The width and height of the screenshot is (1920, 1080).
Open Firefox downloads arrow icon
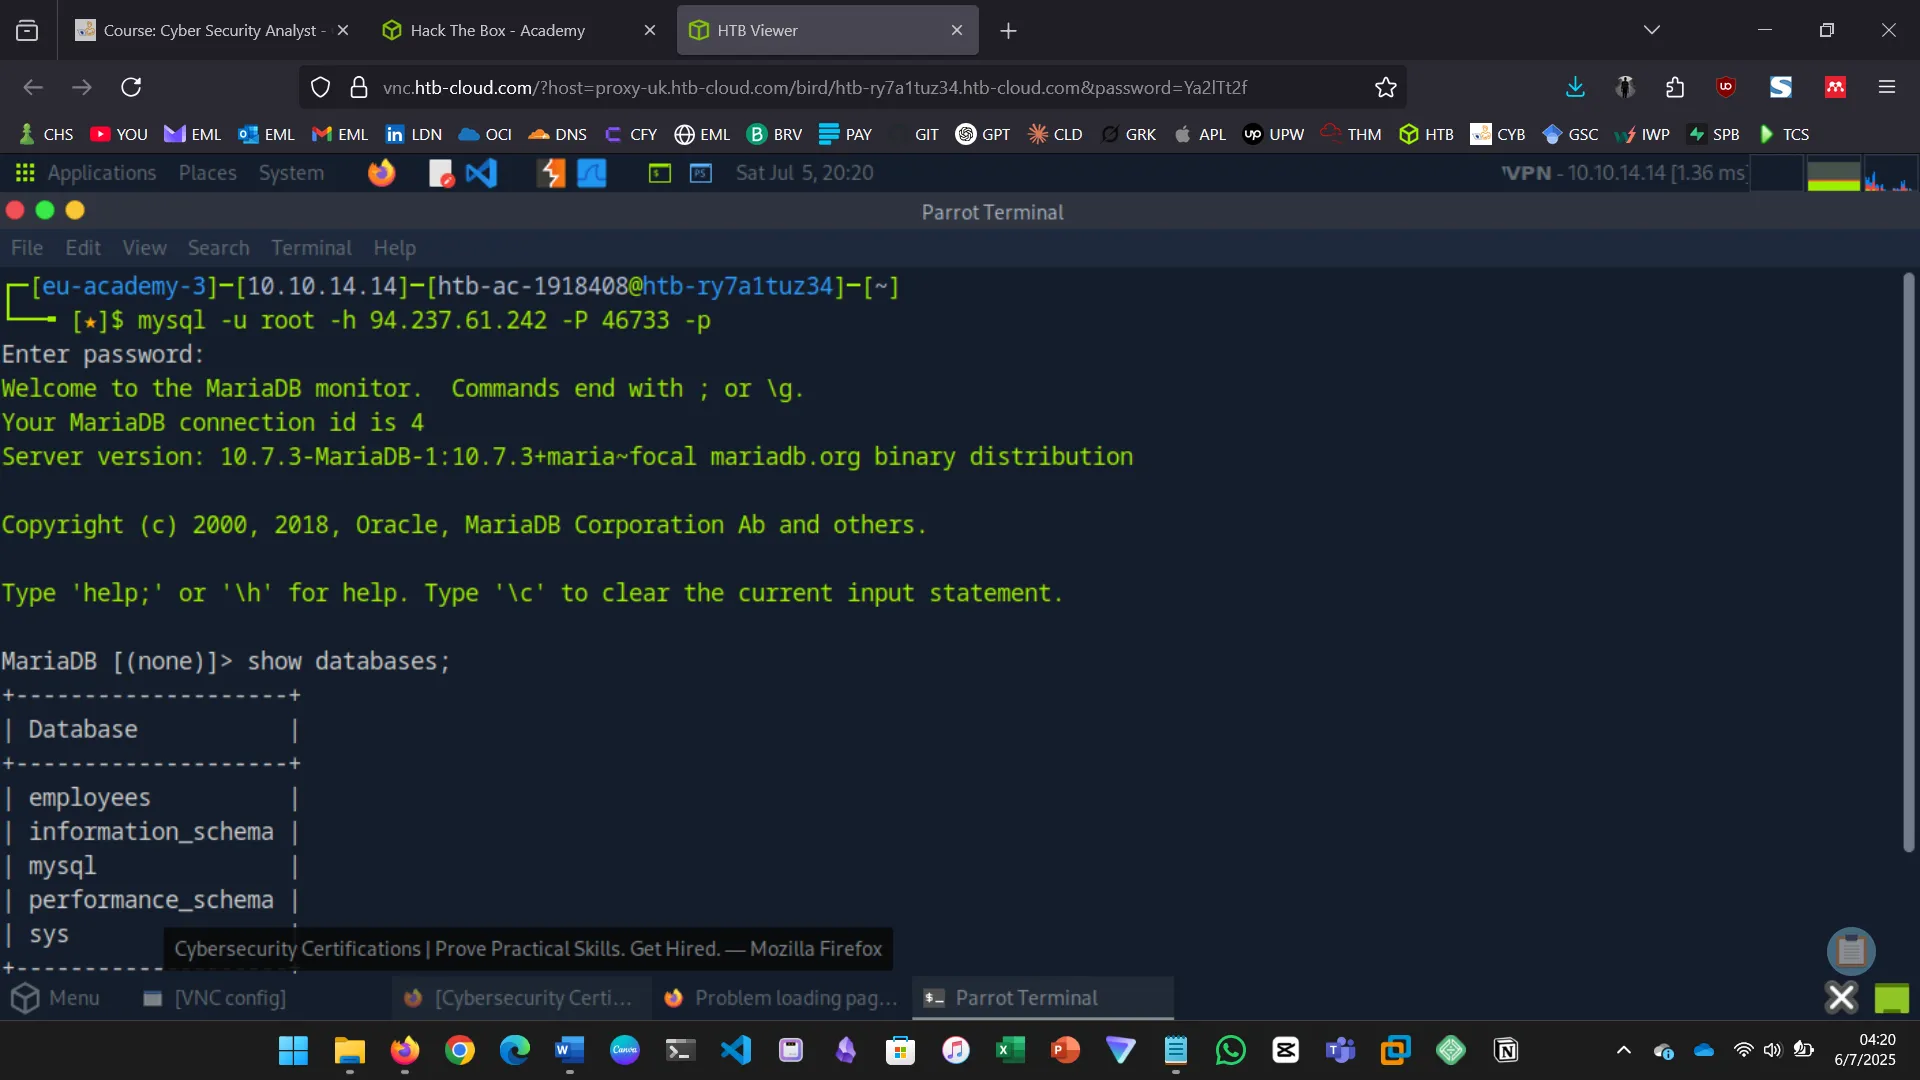1575,88
